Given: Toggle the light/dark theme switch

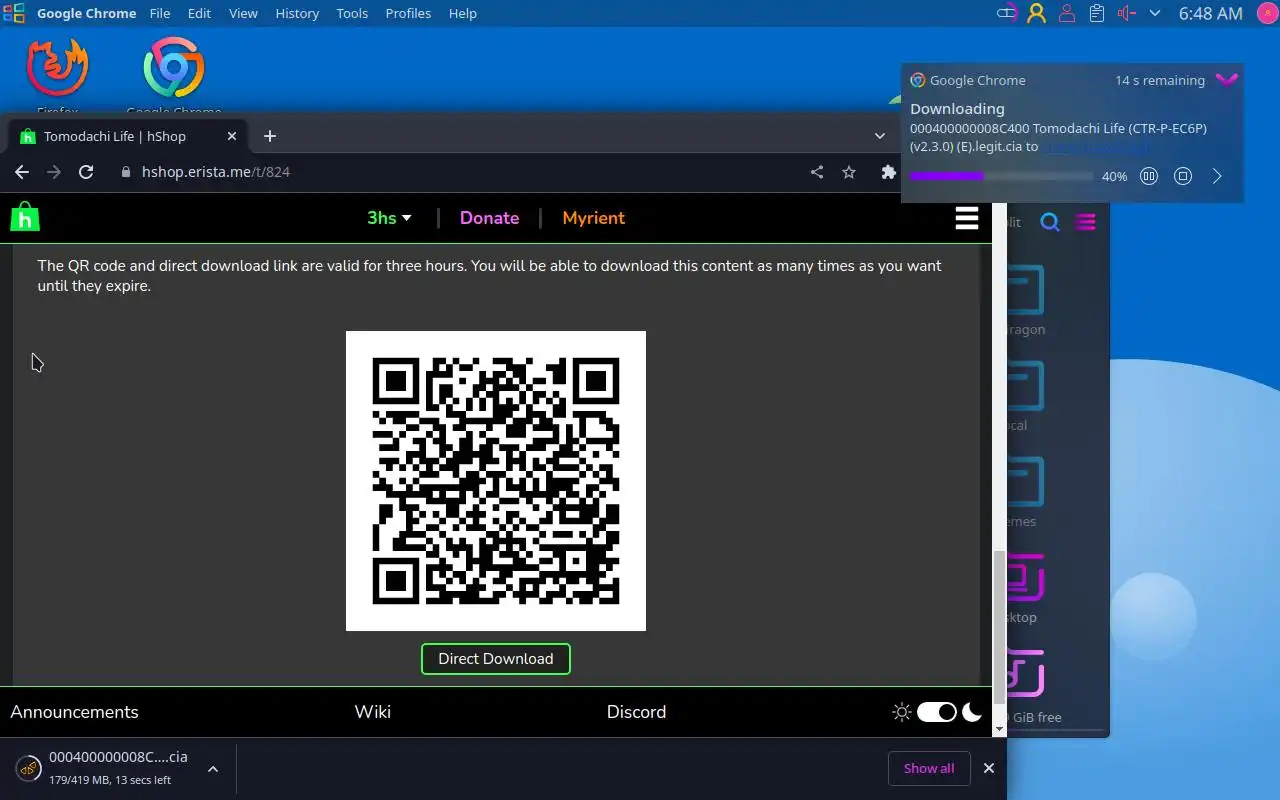Looking at the screenshot, I should tap(937, 712).
